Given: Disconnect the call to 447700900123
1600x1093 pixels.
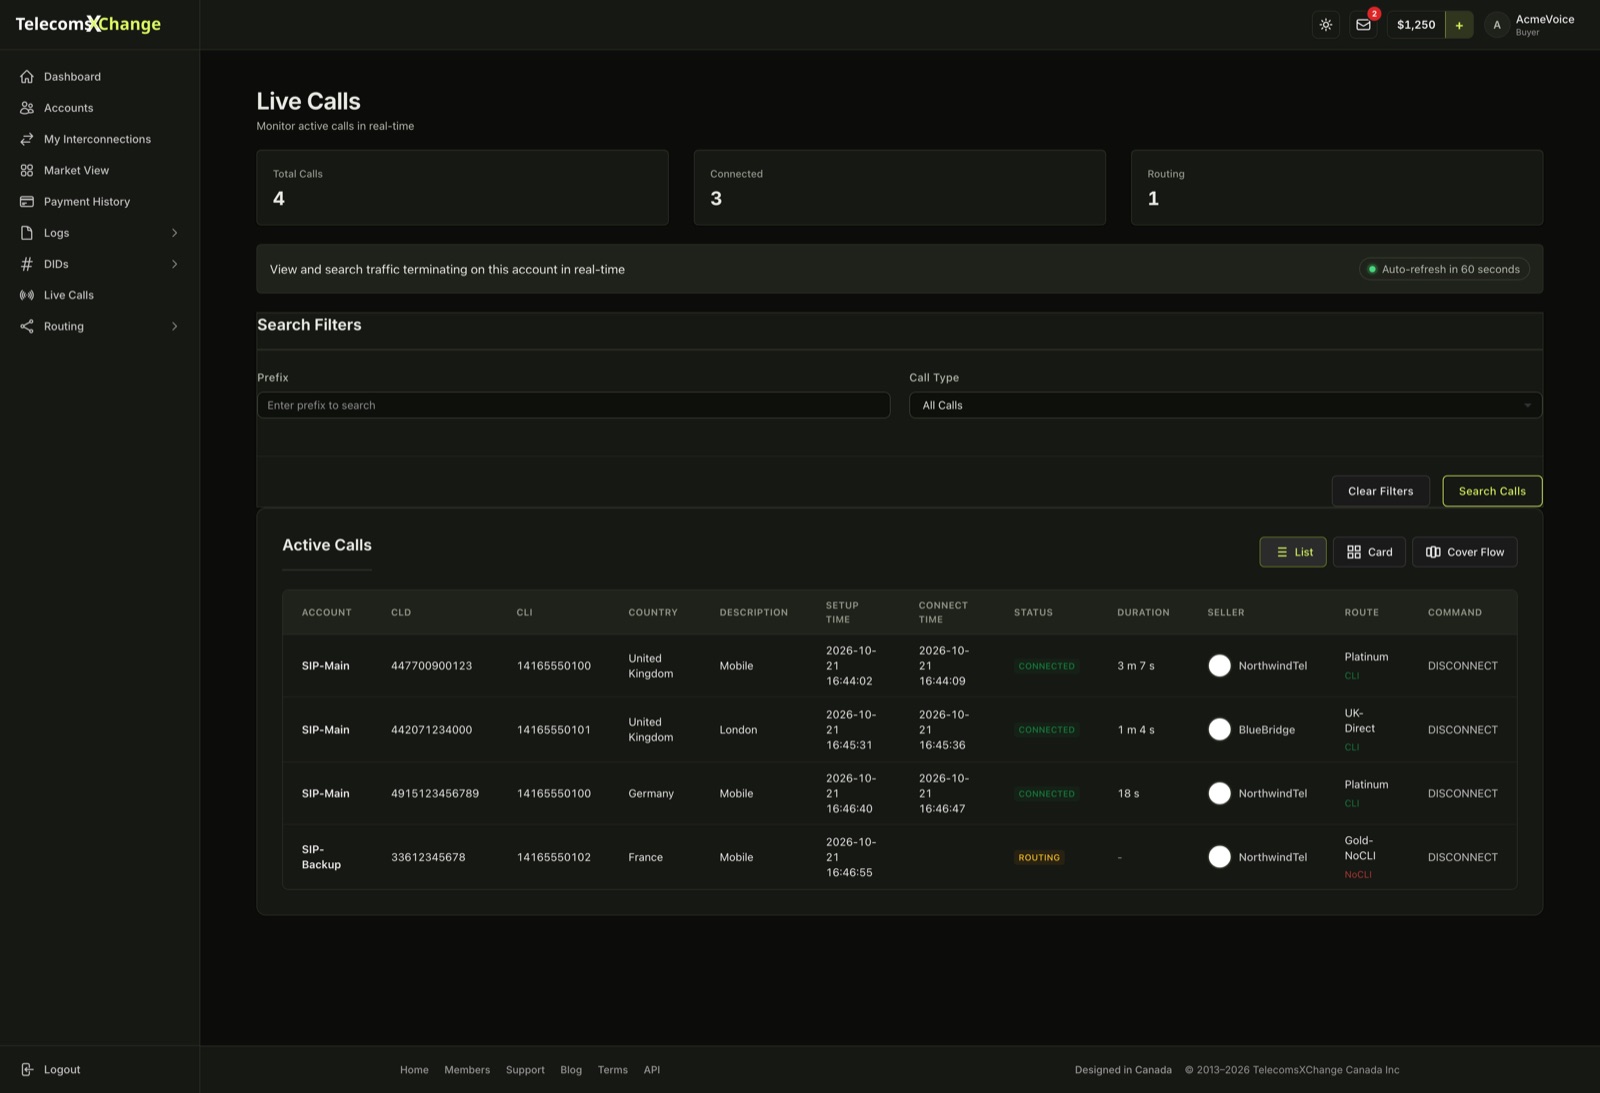Looking at the screenshot, I should tap(1462, 666).
